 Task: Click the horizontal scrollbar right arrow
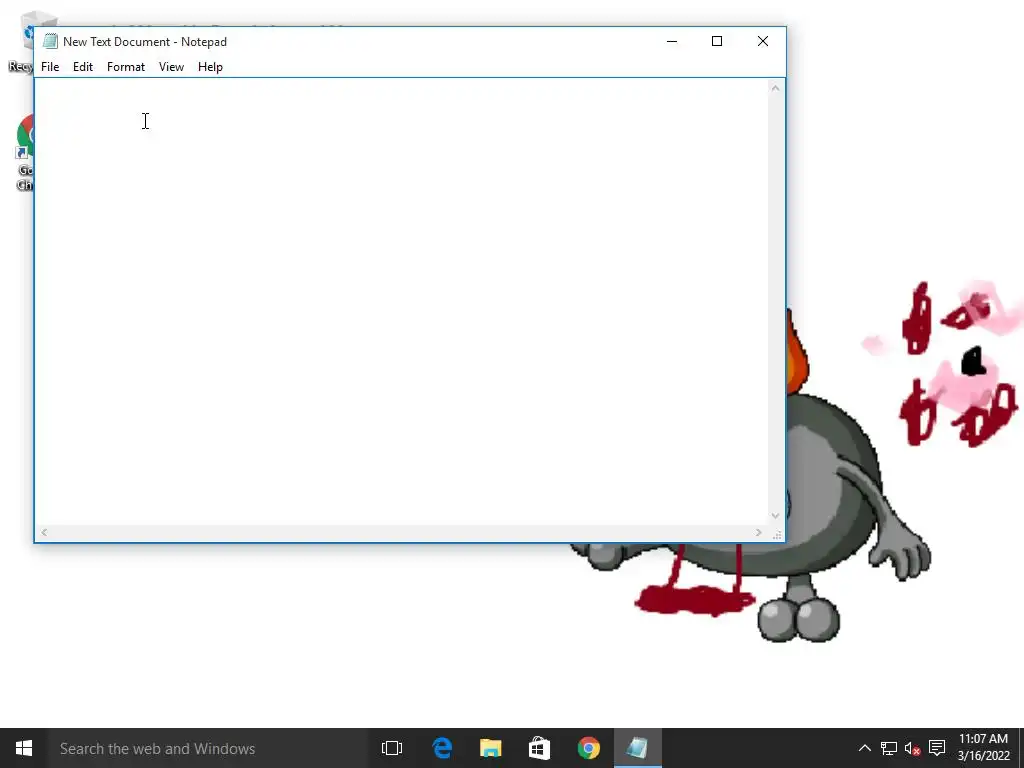pyautogui.click(x=759, y=533)
